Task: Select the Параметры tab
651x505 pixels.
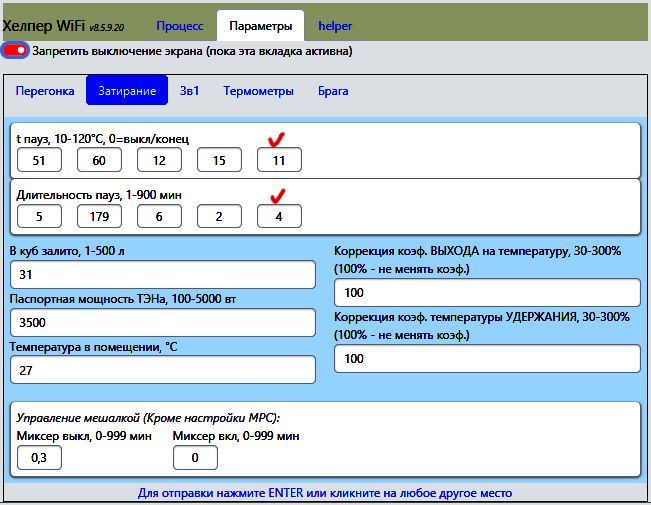Action: tap(260, 26)
